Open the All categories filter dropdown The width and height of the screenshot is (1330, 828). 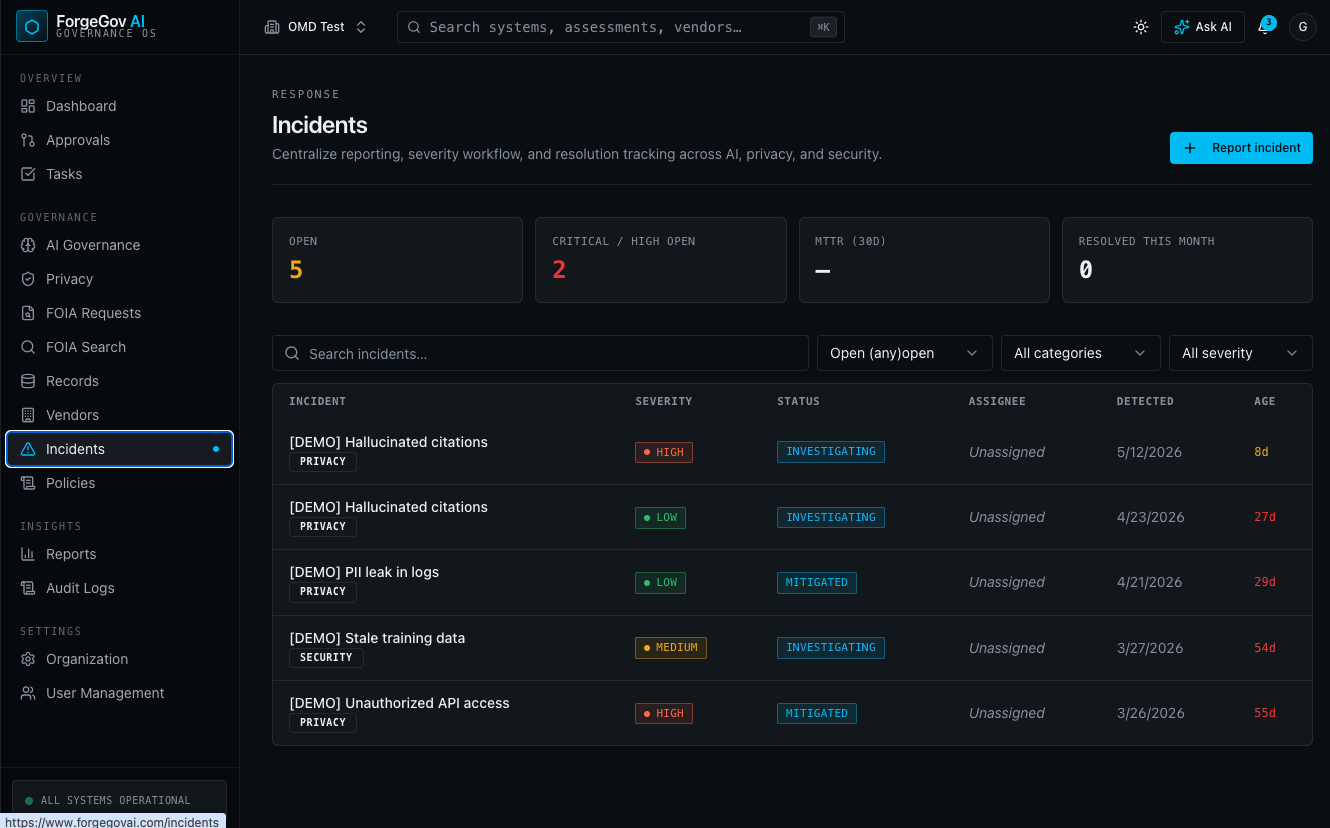1080,353
